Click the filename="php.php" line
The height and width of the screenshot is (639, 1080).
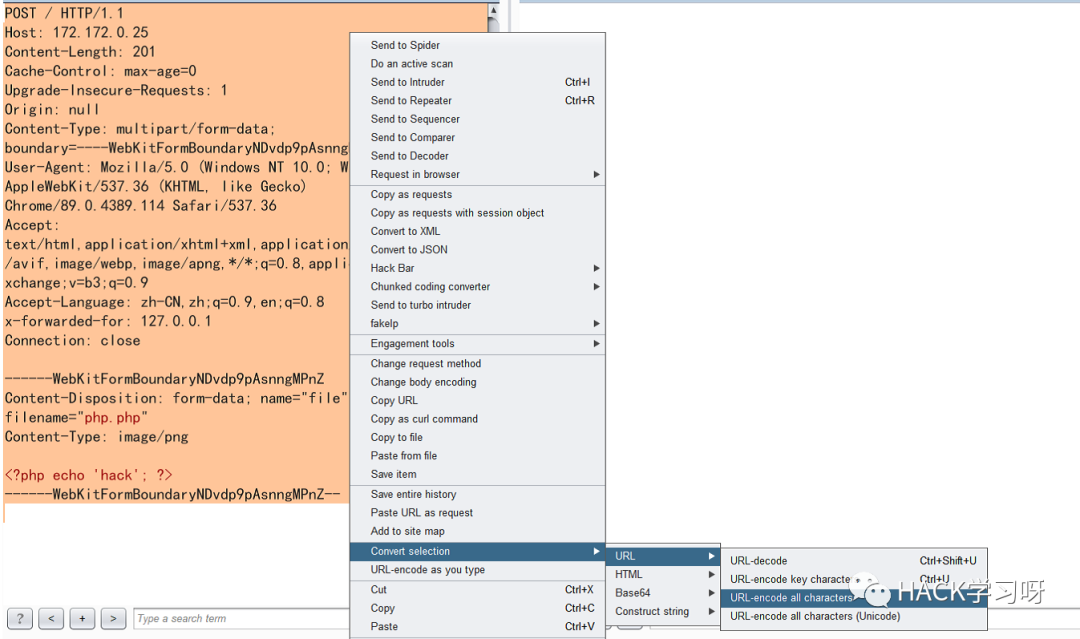[x=76, y=418]
